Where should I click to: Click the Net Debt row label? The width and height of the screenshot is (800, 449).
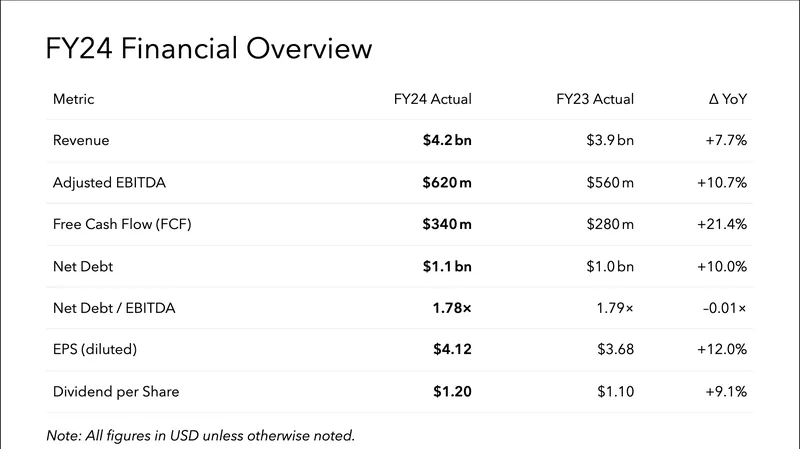pyautogui.click(x=83, y=266)
